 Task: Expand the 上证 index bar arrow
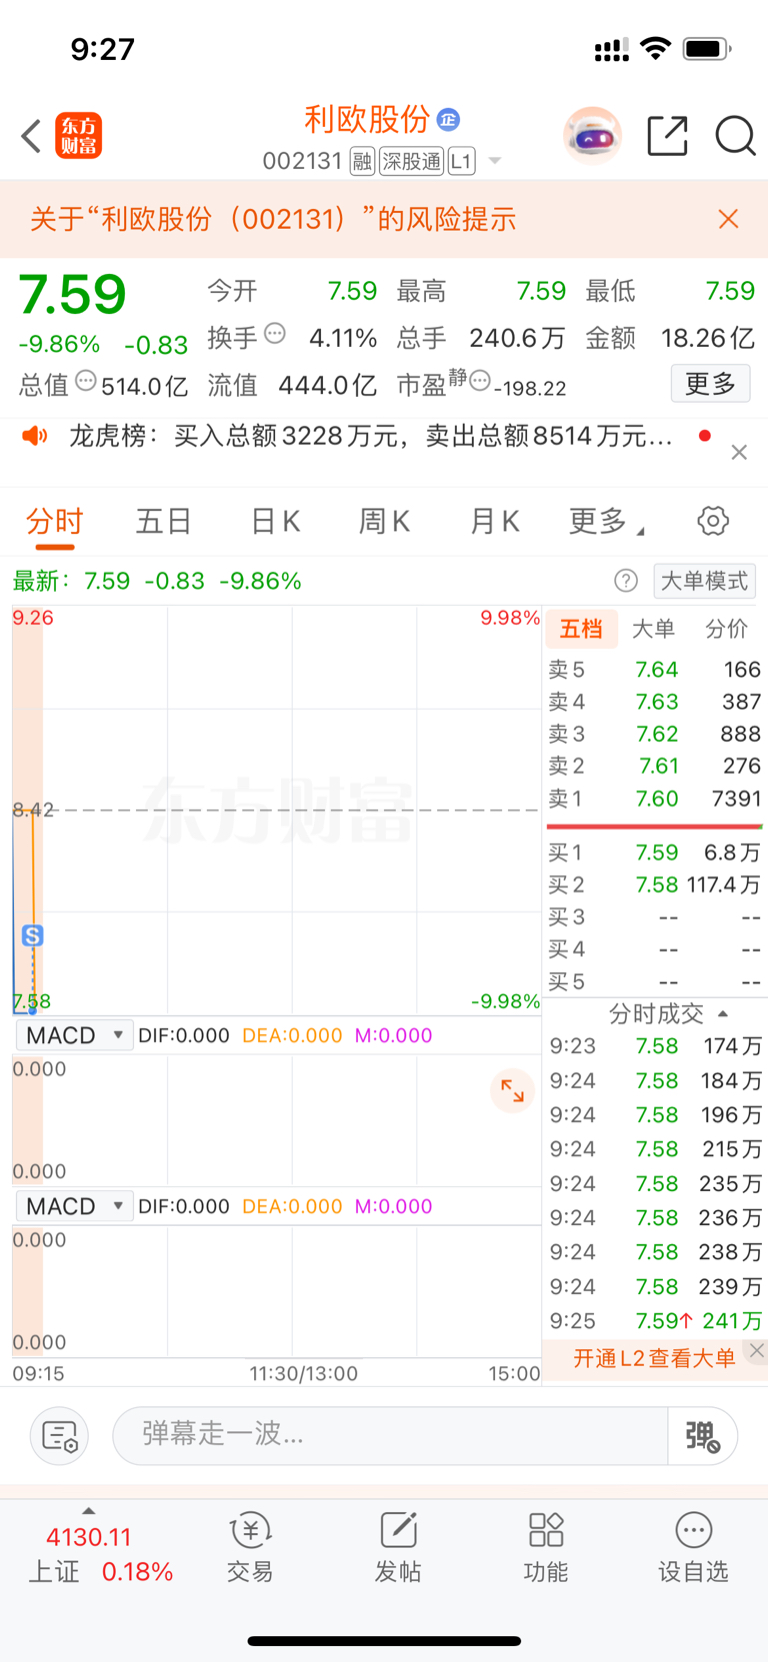coord(89,1511)
